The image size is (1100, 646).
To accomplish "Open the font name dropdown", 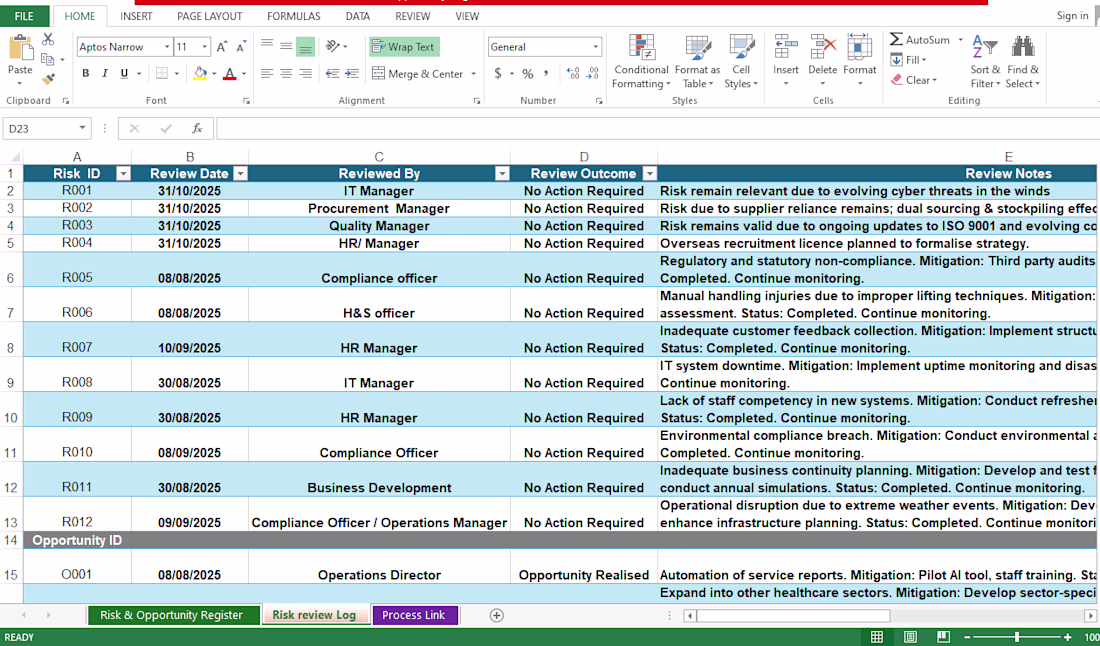I will coord(167,47).
